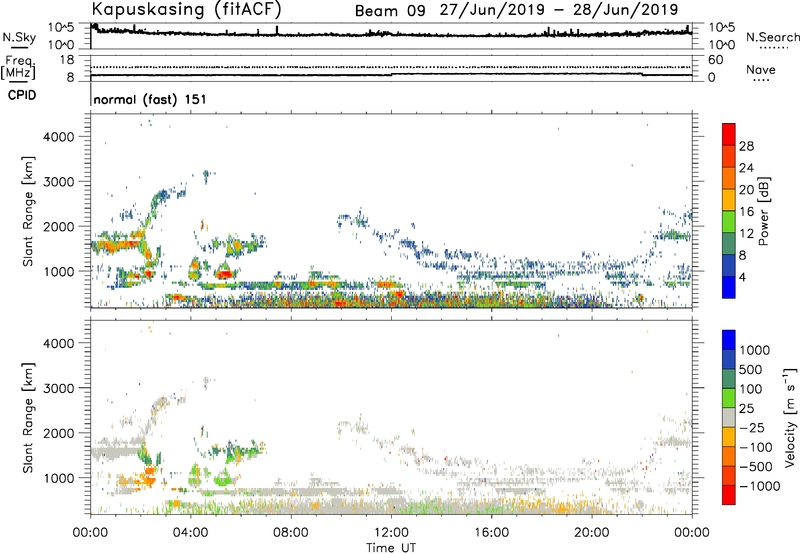Click the 'Kapuskasing (fitACF)' title text
The image size is (800, 554).
click(186, 9)
